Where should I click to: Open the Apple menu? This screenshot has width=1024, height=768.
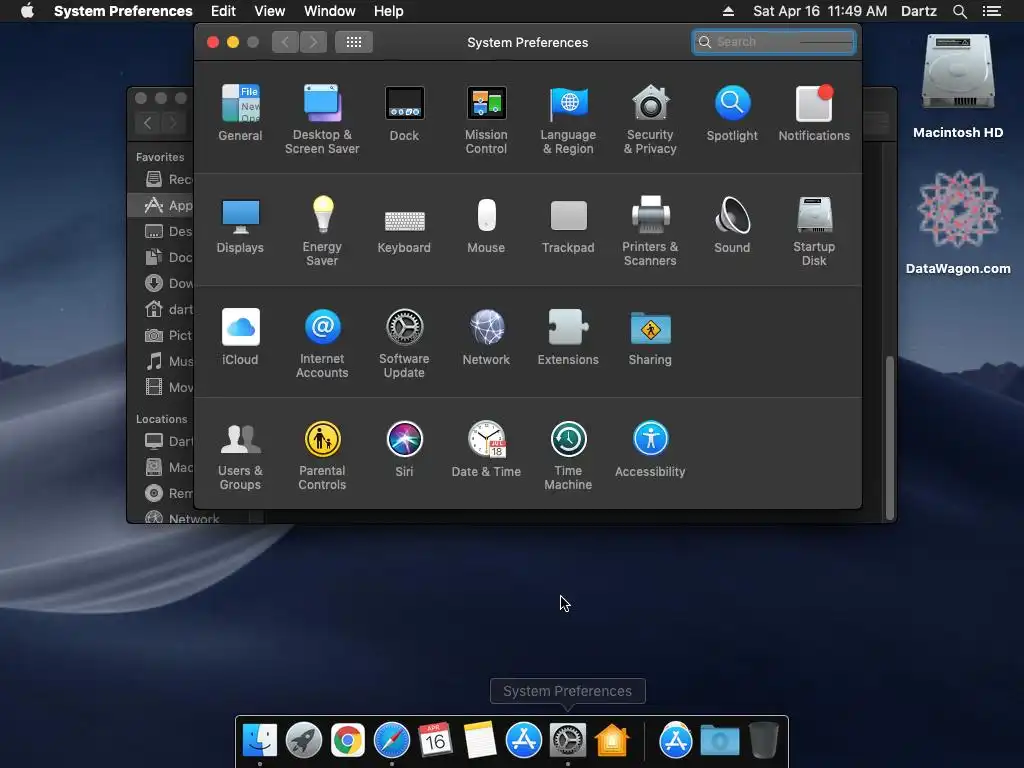click(x=27, y=11)
